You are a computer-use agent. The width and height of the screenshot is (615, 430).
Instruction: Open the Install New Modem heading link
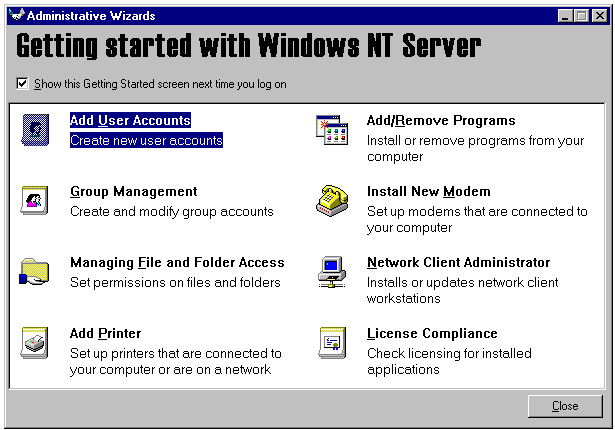(428, 192)
